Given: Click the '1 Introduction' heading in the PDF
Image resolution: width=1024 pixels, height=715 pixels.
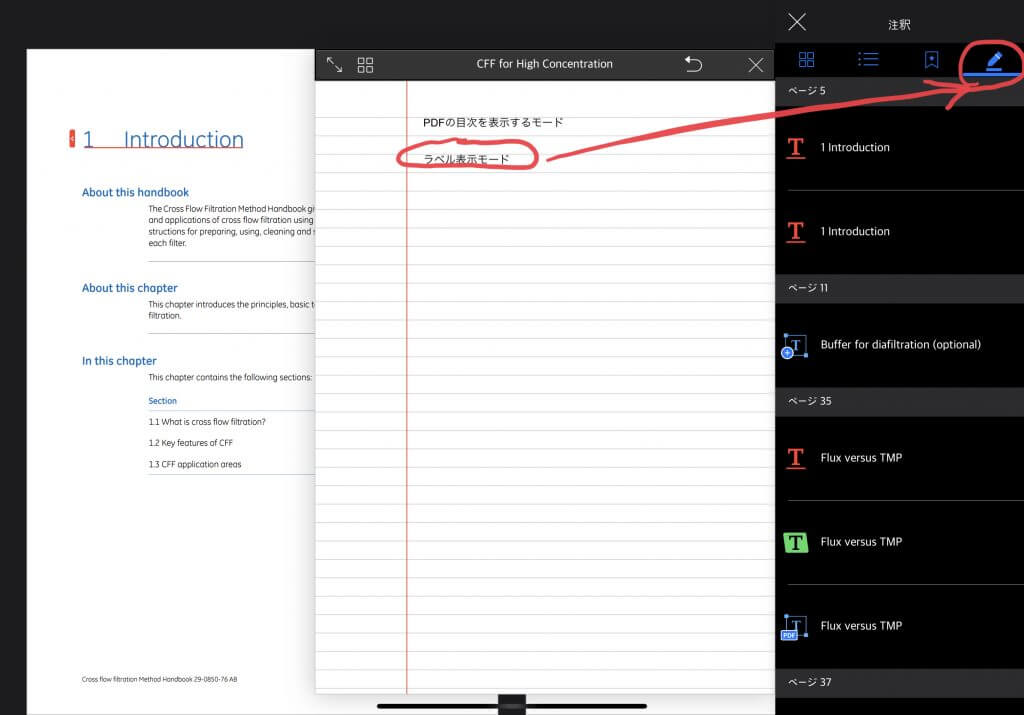Looking at the screenshot, I should click(x=163, y=139).
